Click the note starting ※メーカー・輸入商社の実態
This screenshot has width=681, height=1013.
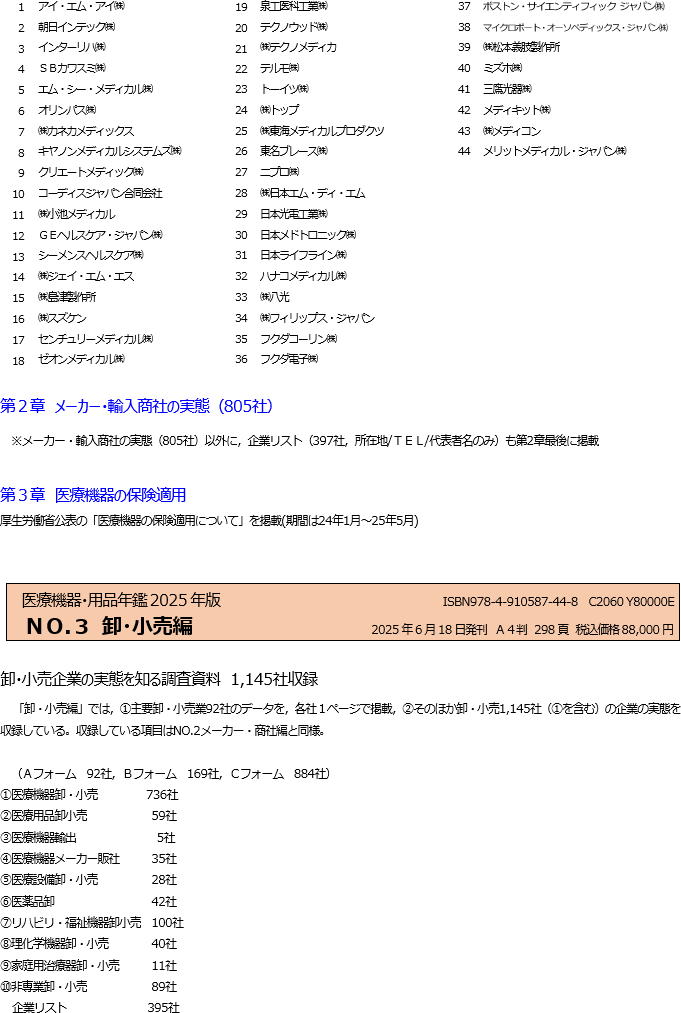(306, 441)
